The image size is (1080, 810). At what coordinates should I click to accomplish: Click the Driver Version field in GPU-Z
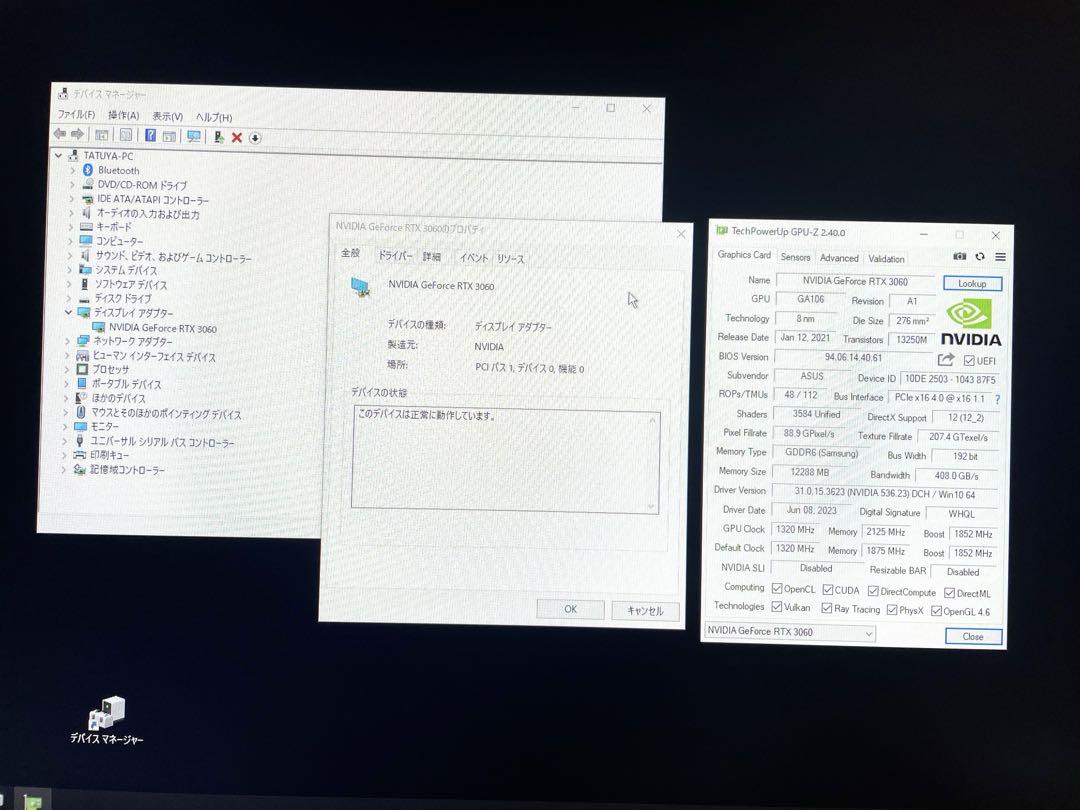(x=884, y=493)
